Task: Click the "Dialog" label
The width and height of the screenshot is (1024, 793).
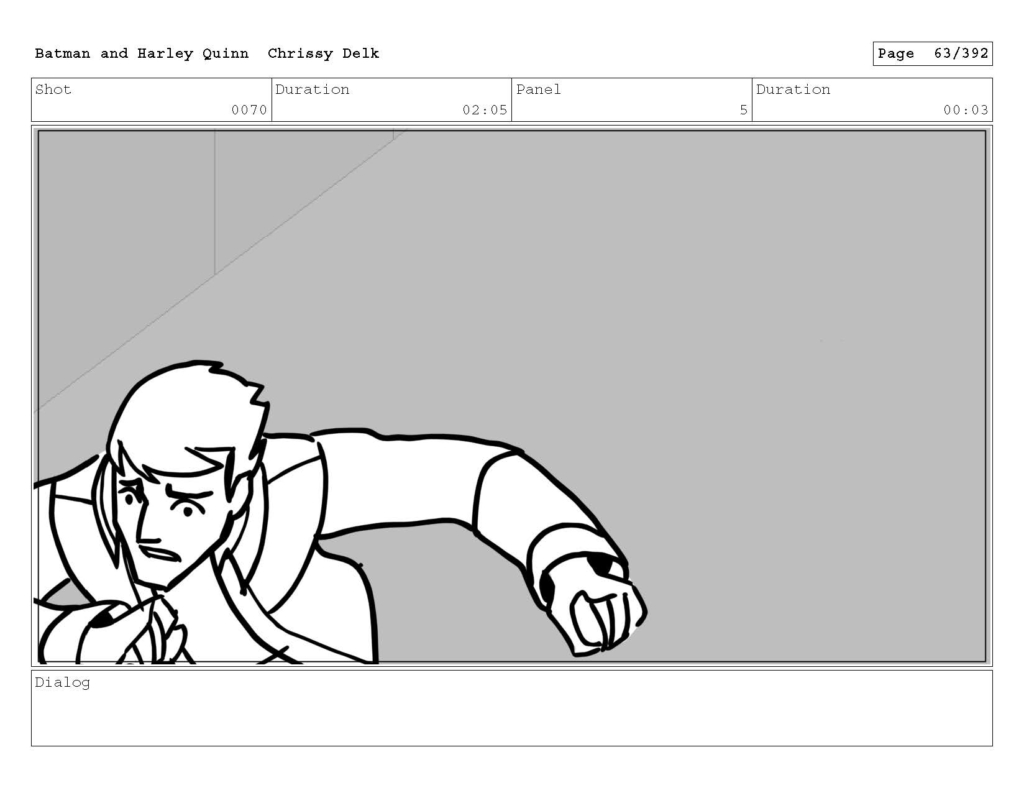Action: 62,683
